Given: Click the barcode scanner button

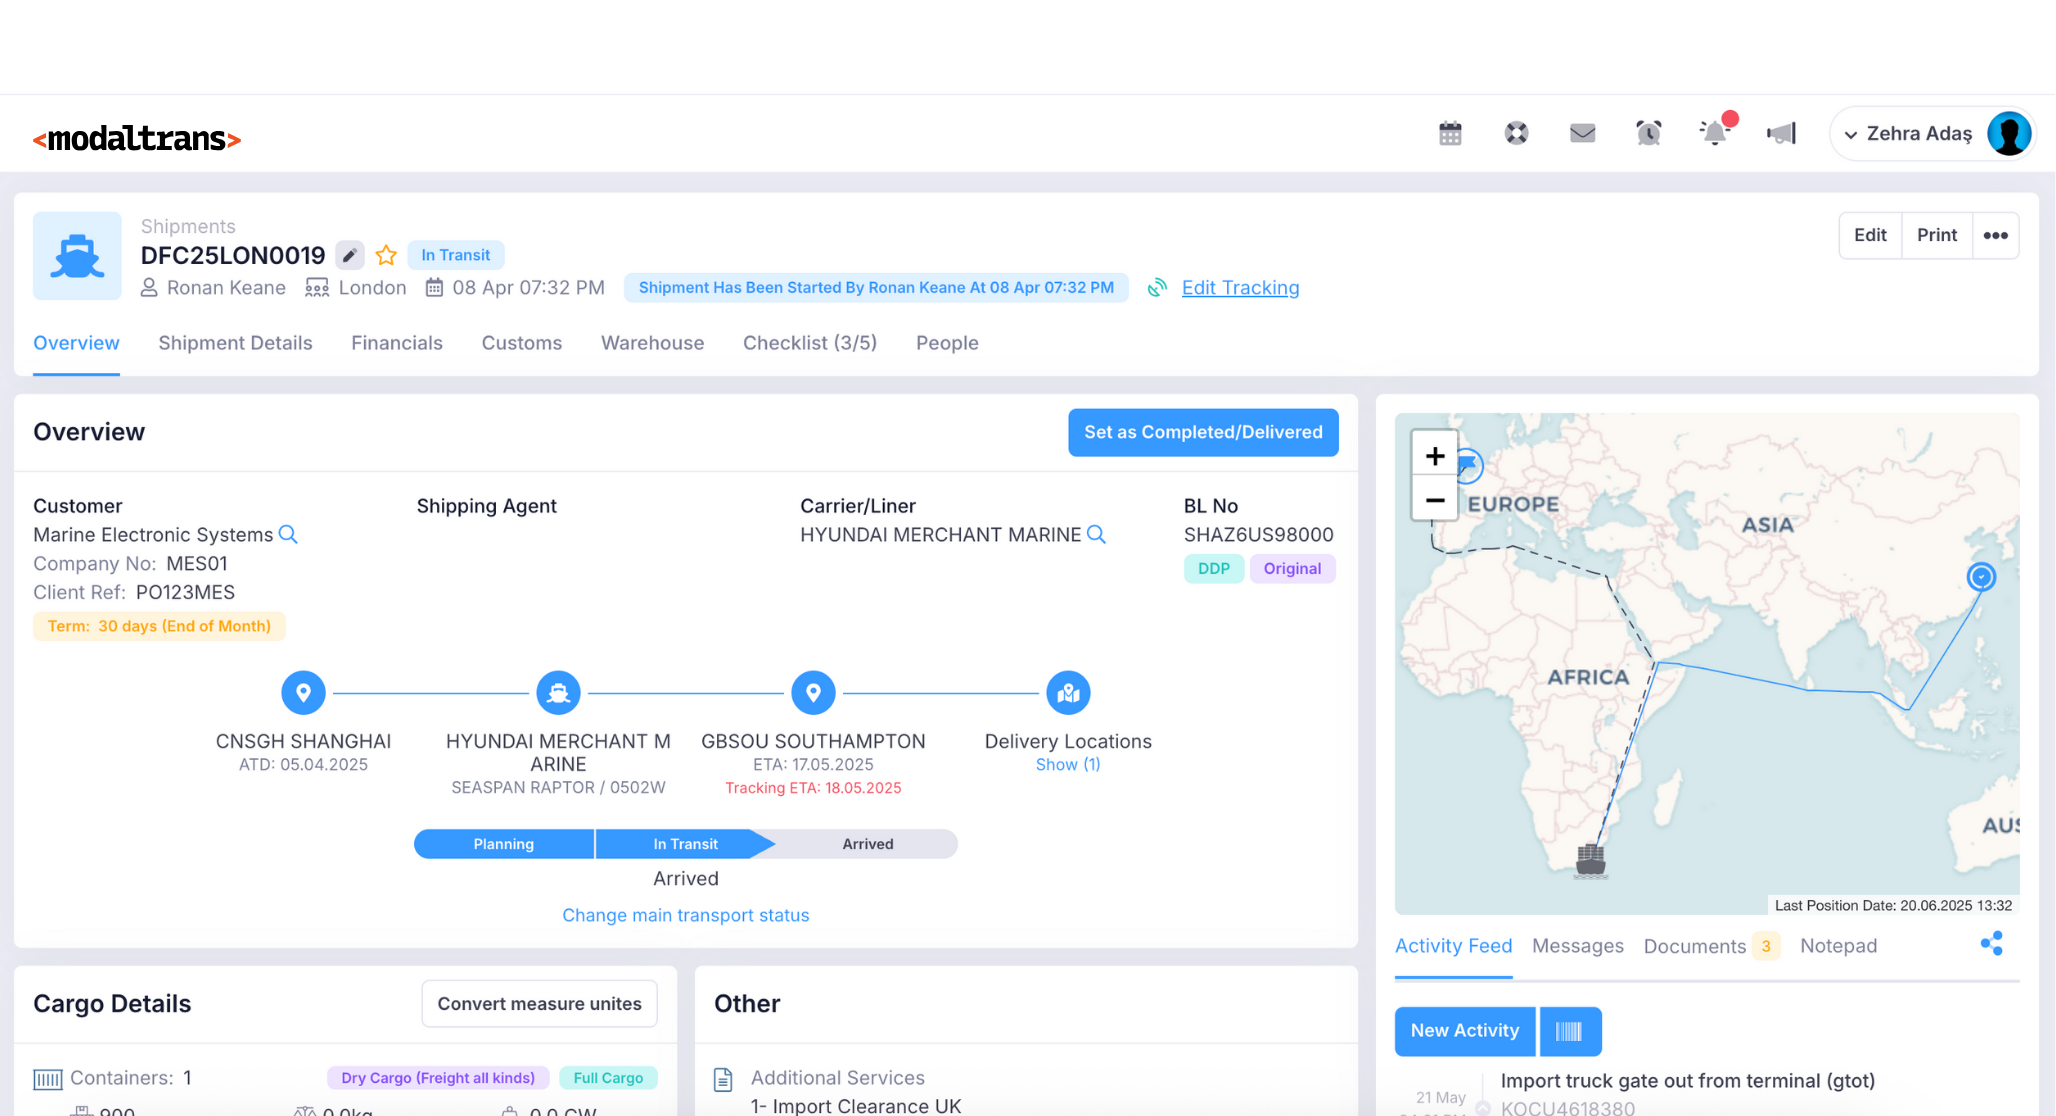Looking at the screenshot, I should [1569, 1031].
